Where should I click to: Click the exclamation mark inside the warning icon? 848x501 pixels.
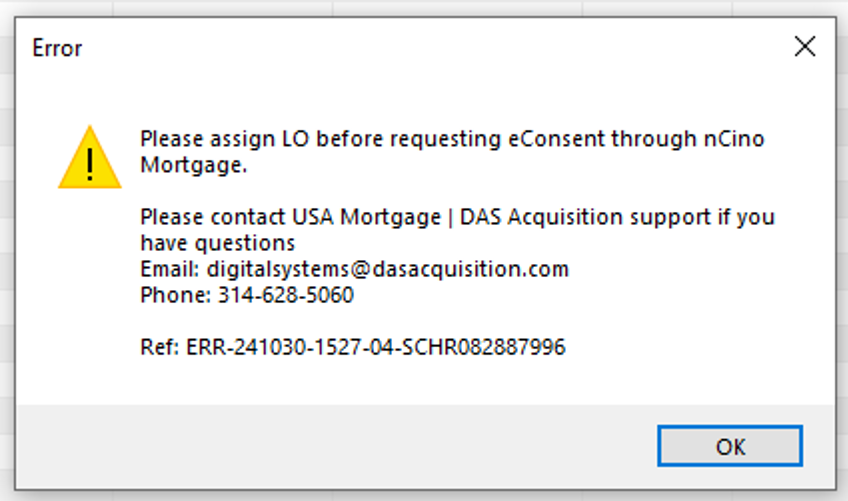[x=90, y=164]
